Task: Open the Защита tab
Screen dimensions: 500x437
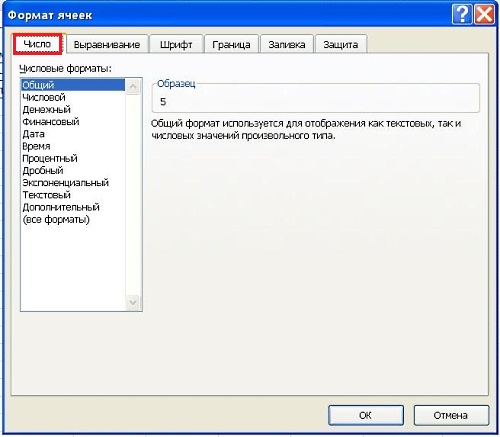Action: [x=341, y=44]
